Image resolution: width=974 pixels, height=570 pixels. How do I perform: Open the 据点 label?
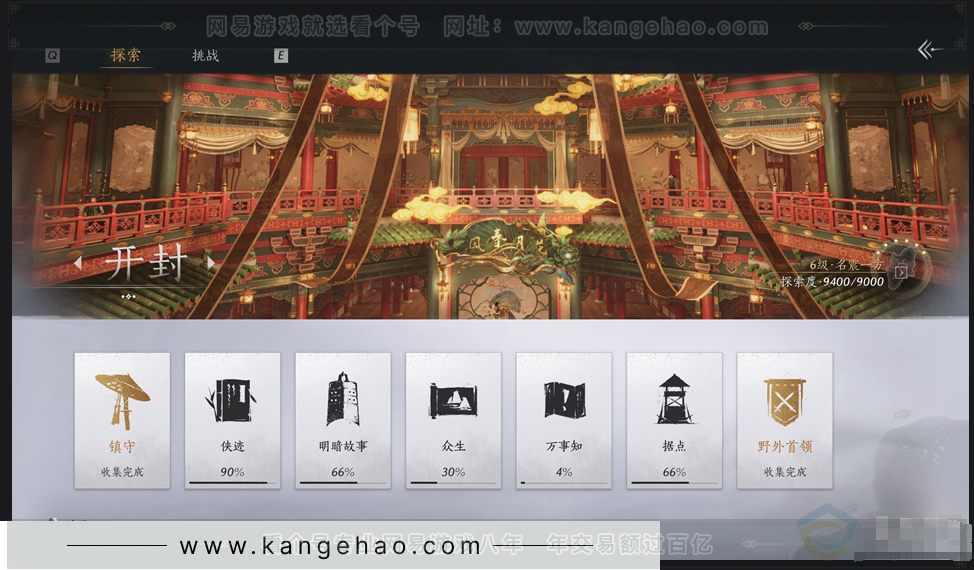675,446
